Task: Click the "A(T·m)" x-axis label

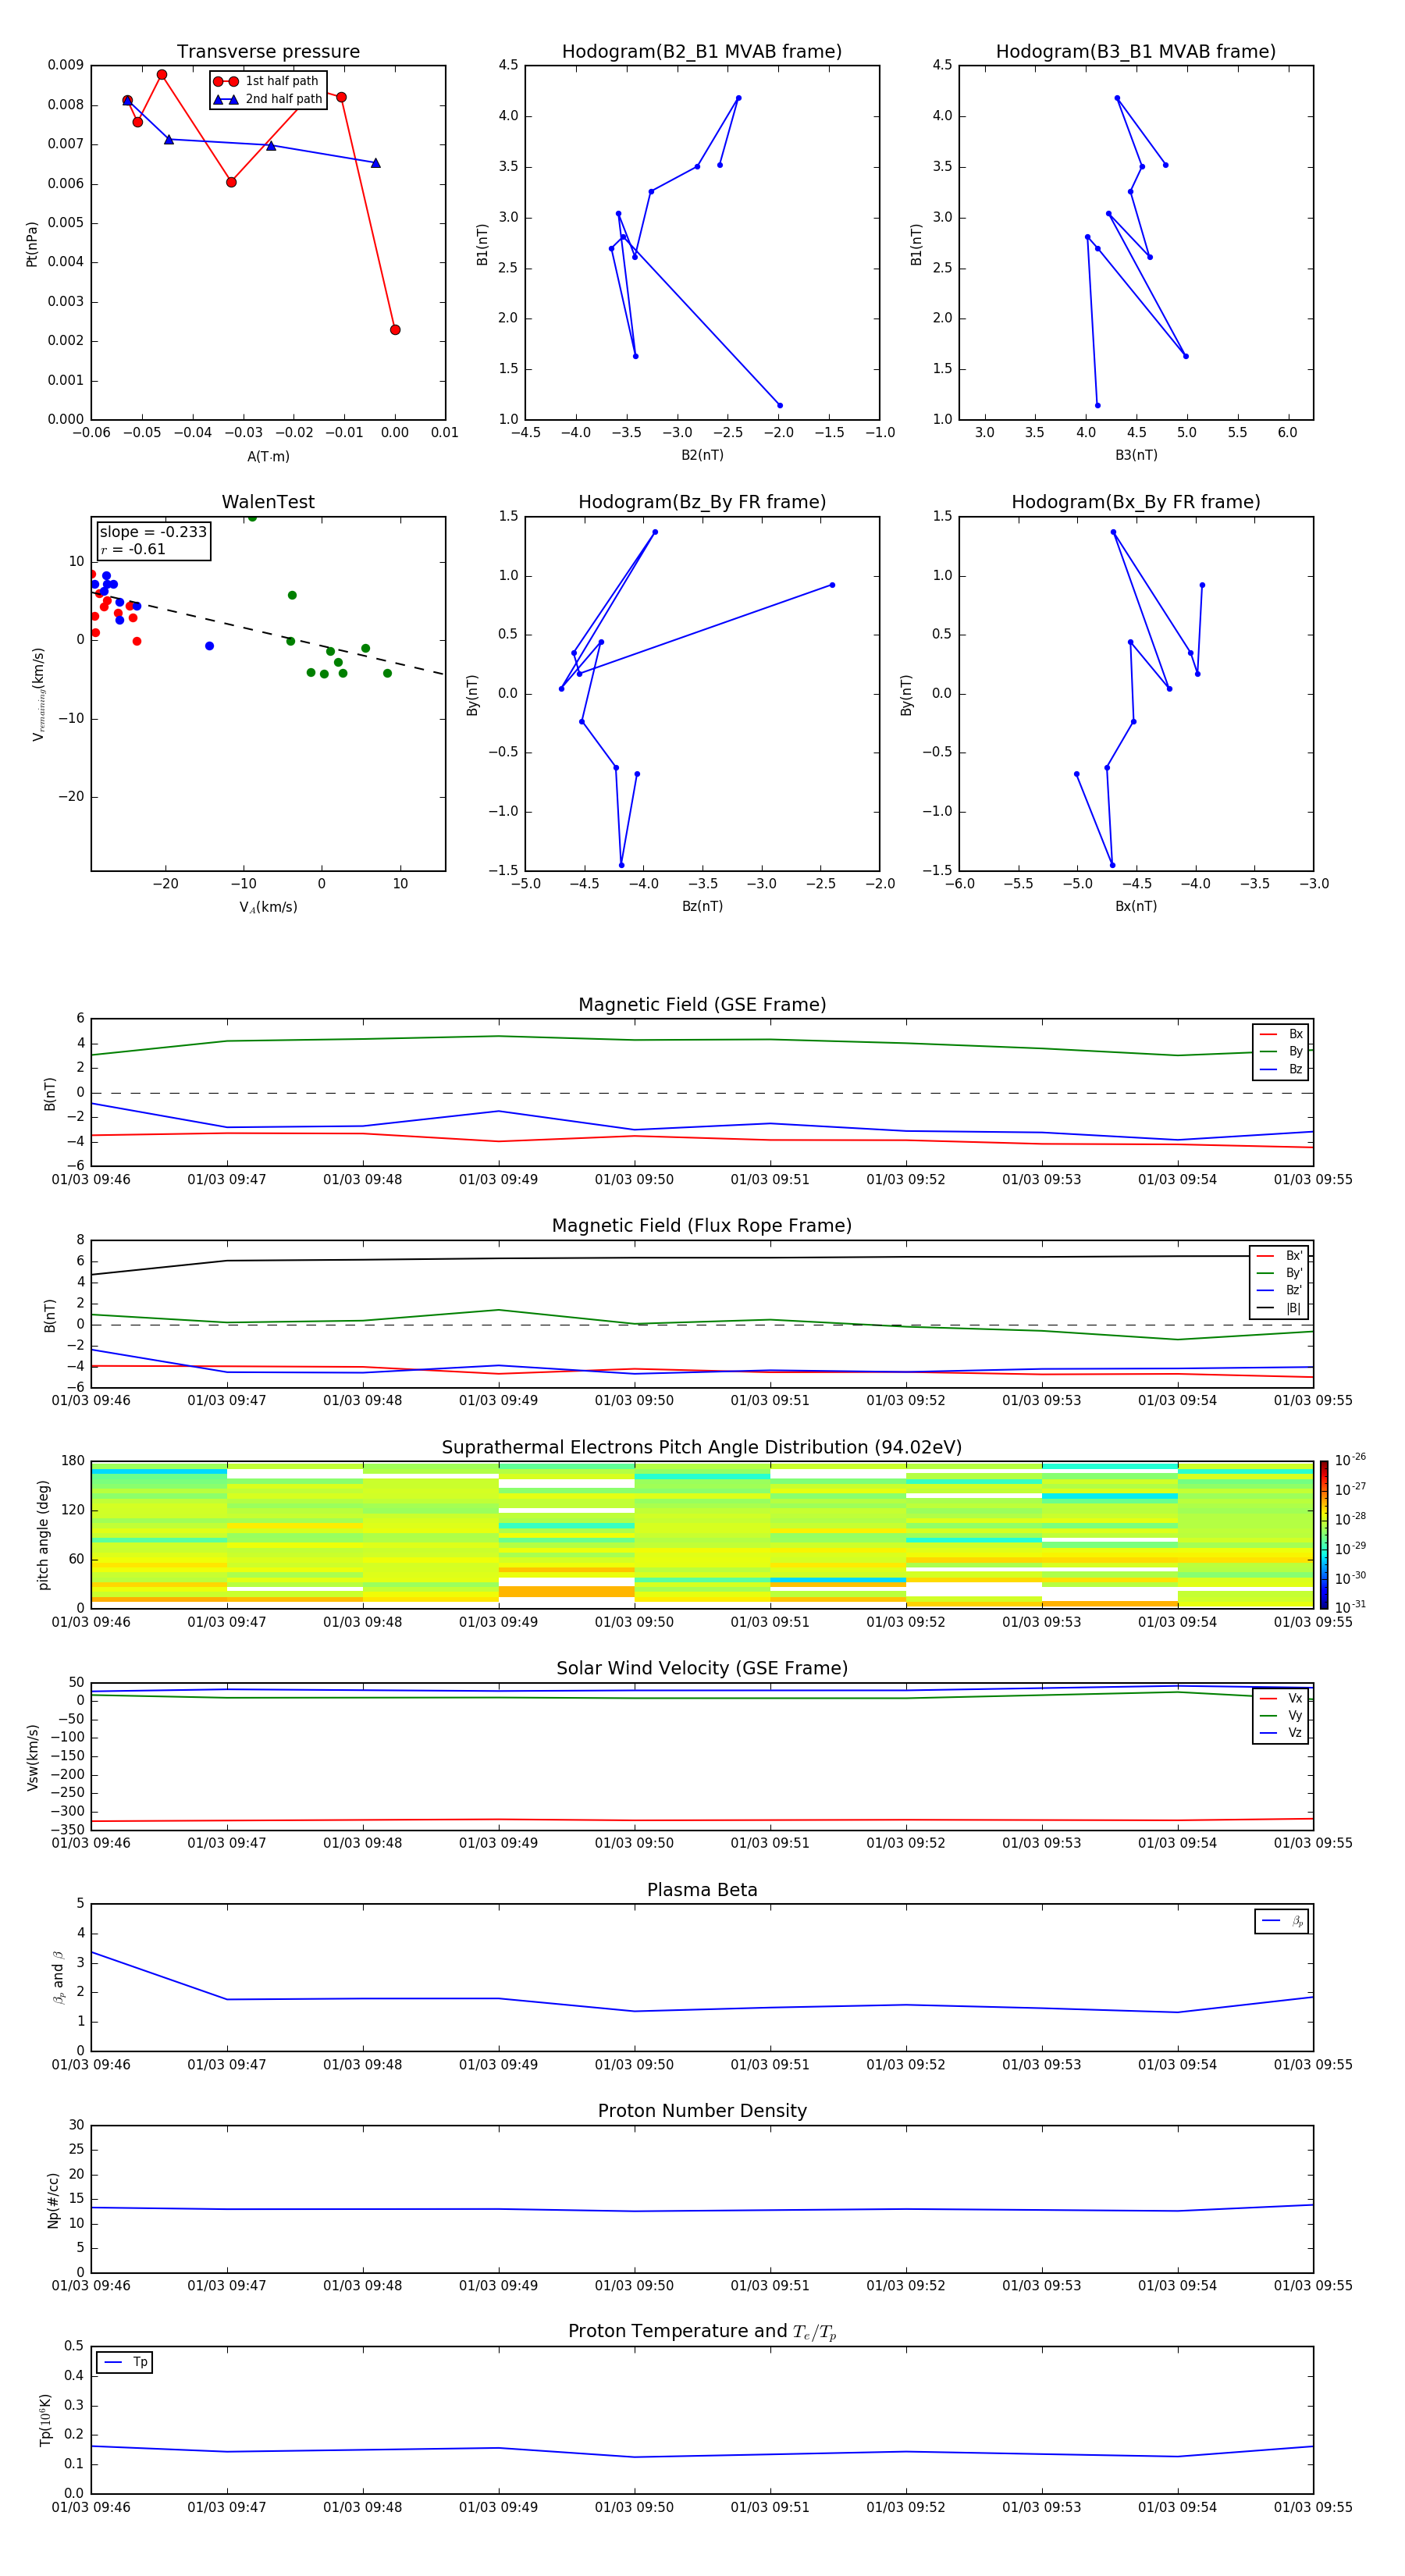Action: [x=268, y=457]
